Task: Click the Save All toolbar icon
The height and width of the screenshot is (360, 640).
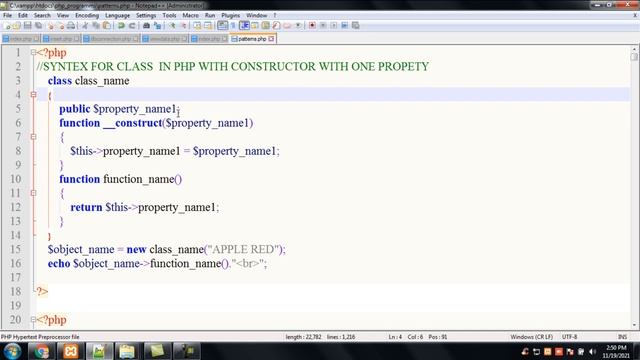Action: coord(38,26)
